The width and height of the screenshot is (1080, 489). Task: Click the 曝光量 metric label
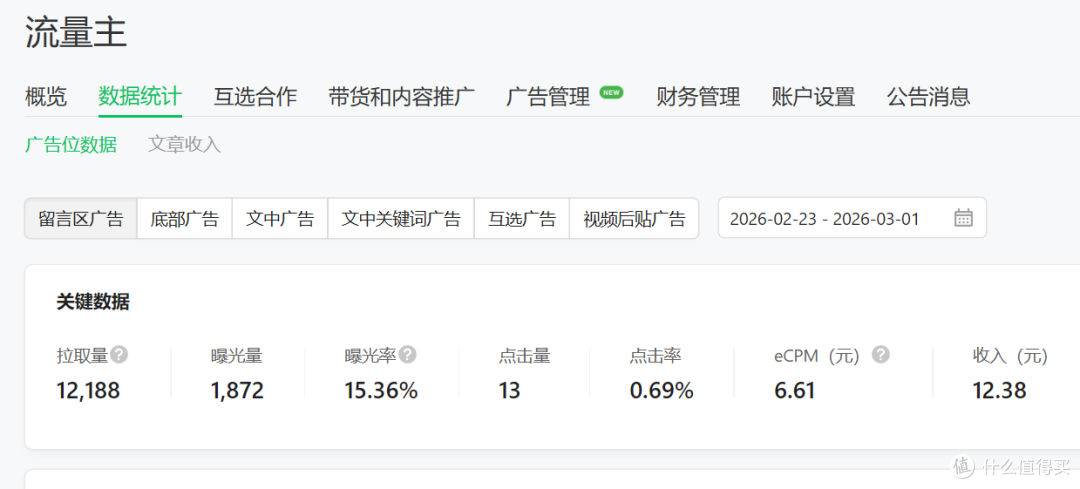click(237, 356)
